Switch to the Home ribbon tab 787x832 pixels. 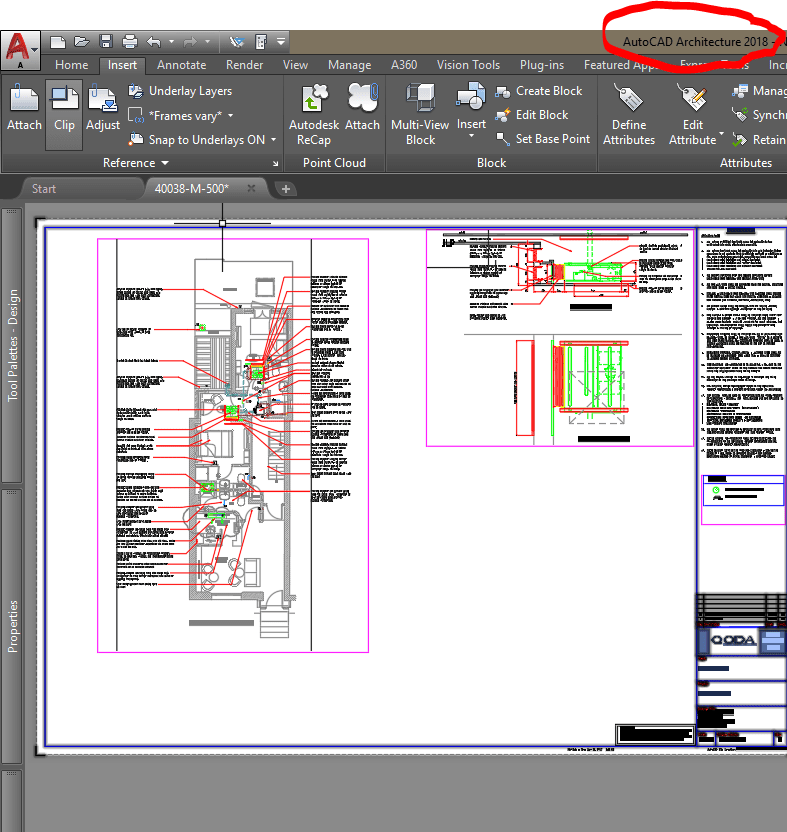(72, 65)
